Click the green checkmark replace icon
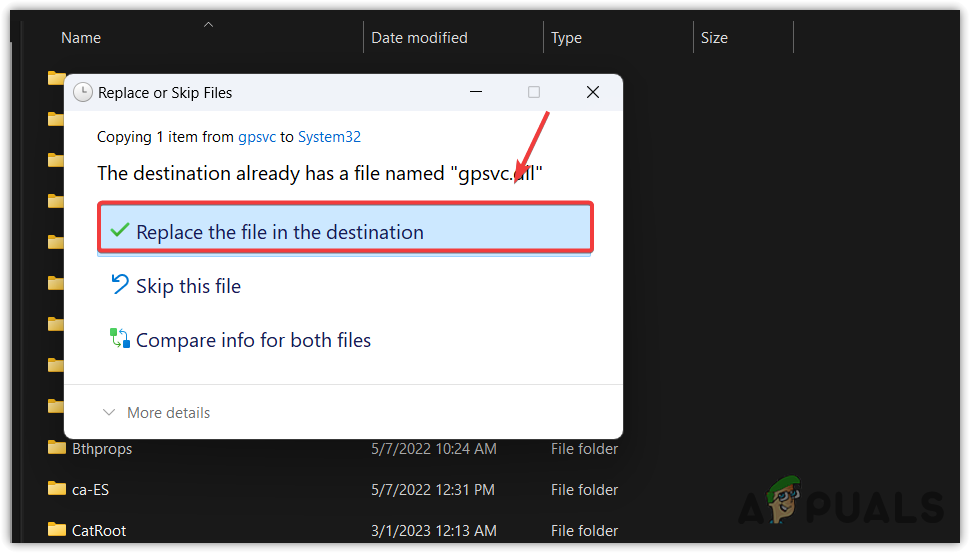970x553 pixels. coord(119,230)
